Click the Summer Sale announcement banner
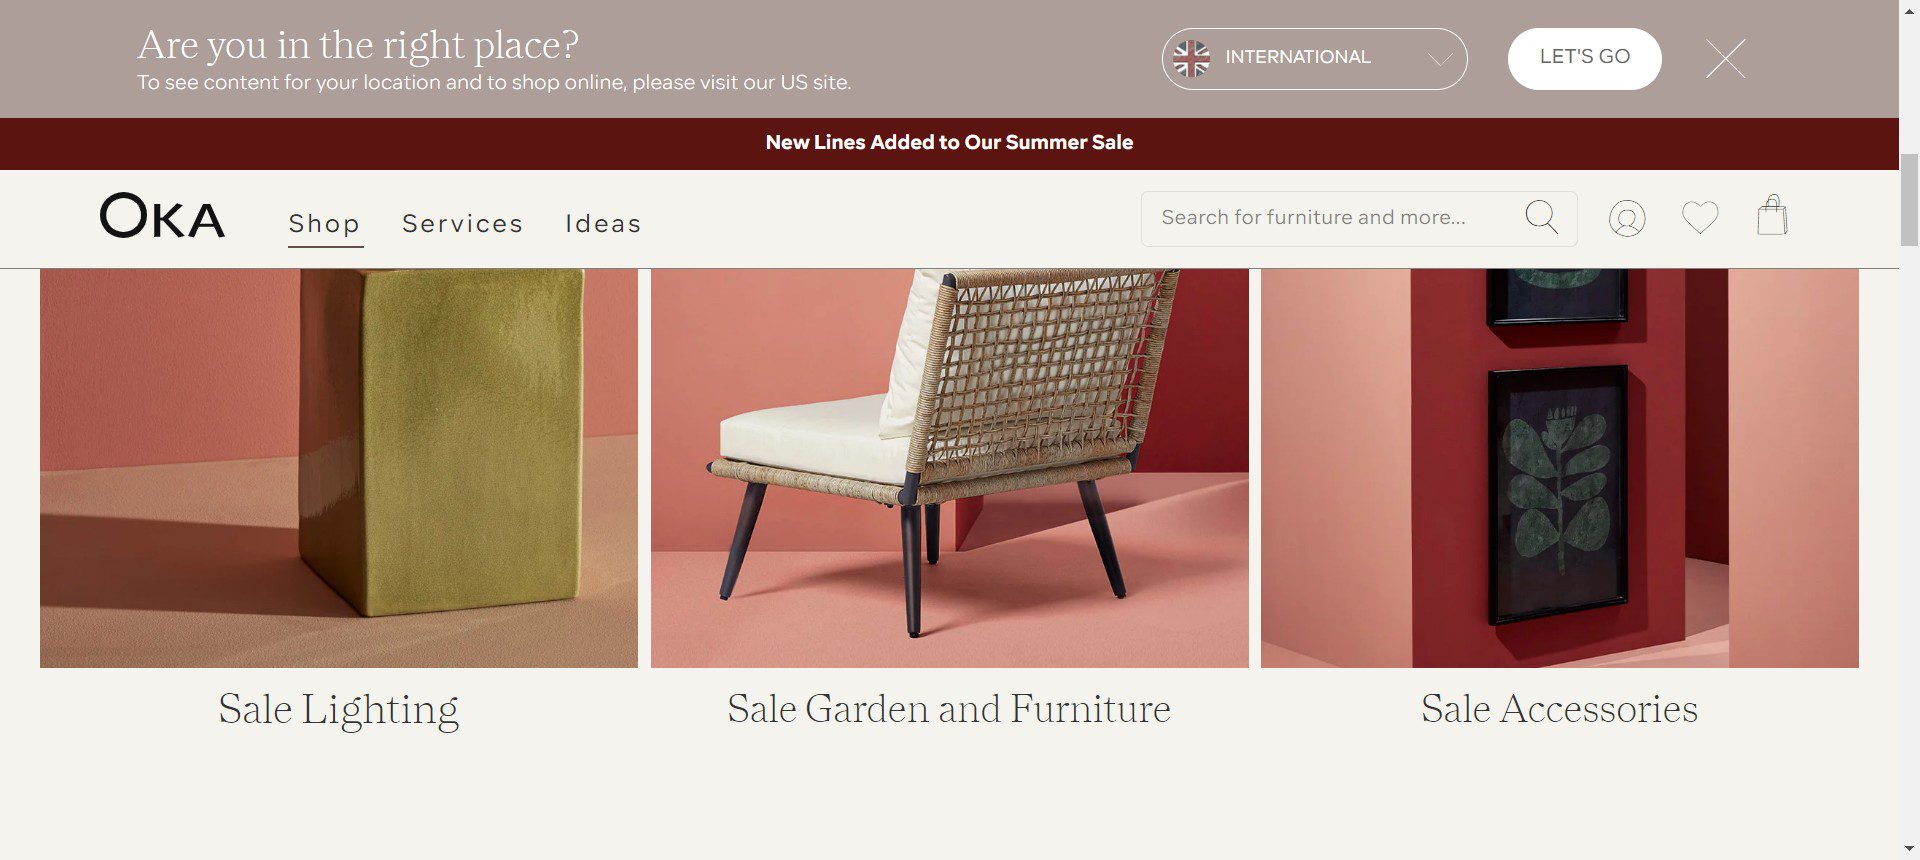1920x860 pixels. coord(949,143)
